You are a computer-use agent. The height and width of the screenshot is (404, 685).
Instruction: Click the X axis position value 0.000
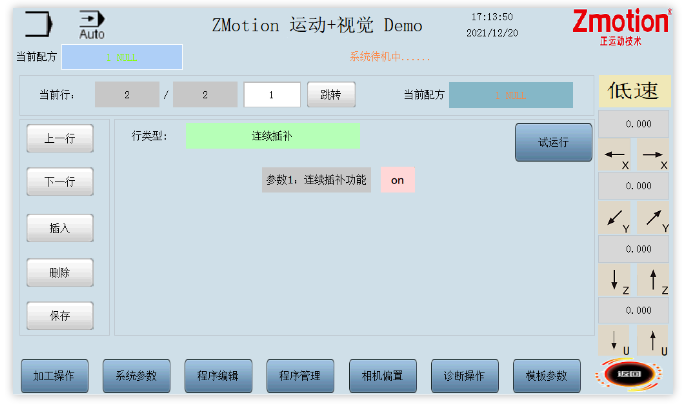(634, 124)
